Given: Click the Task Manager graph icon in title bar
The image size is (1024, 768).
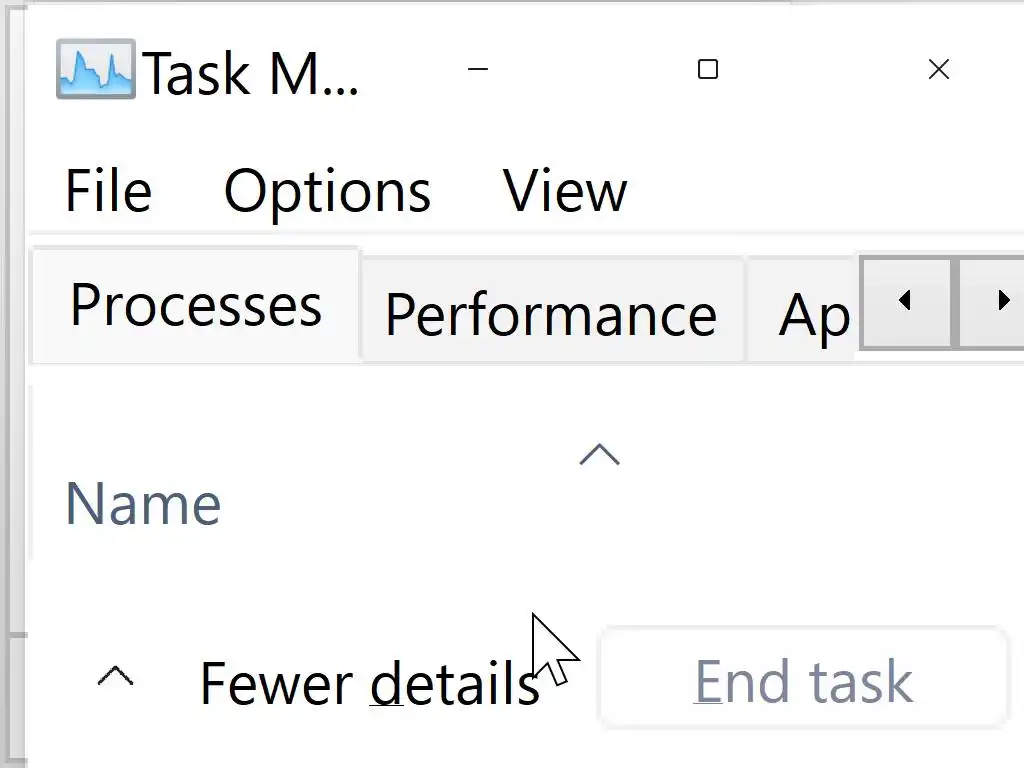Looking at the screenshot, I should tap(95, 69).
